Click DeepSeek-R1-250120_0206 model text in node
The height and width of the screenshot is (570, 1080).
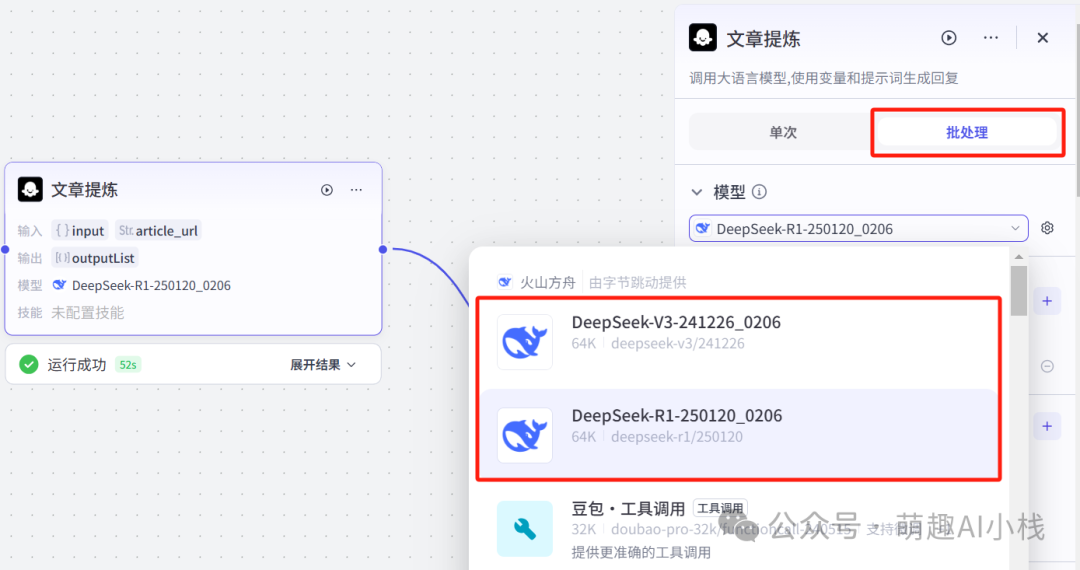coord(151,286)
